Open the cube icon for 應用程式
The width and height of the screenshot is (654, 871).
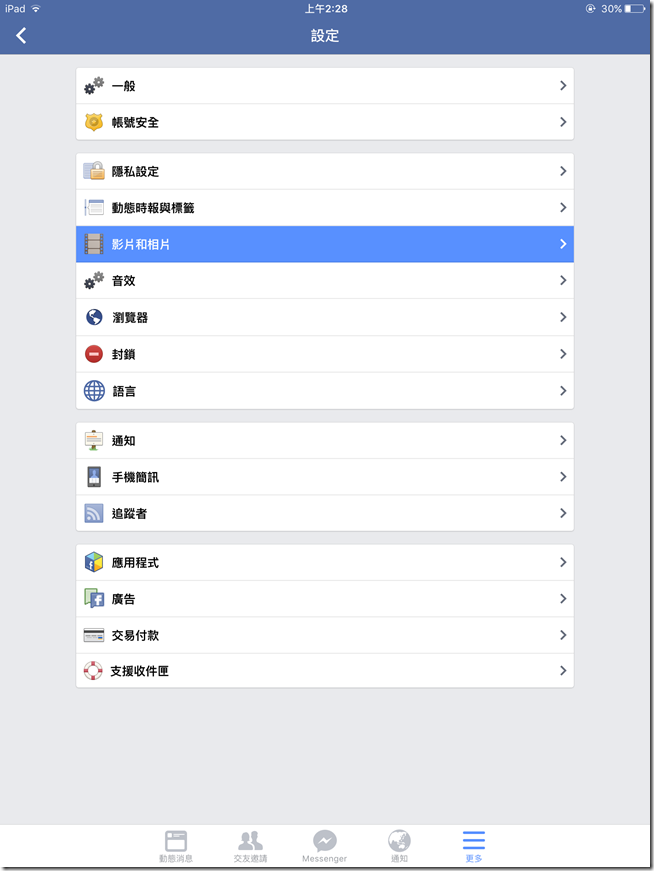94,562
